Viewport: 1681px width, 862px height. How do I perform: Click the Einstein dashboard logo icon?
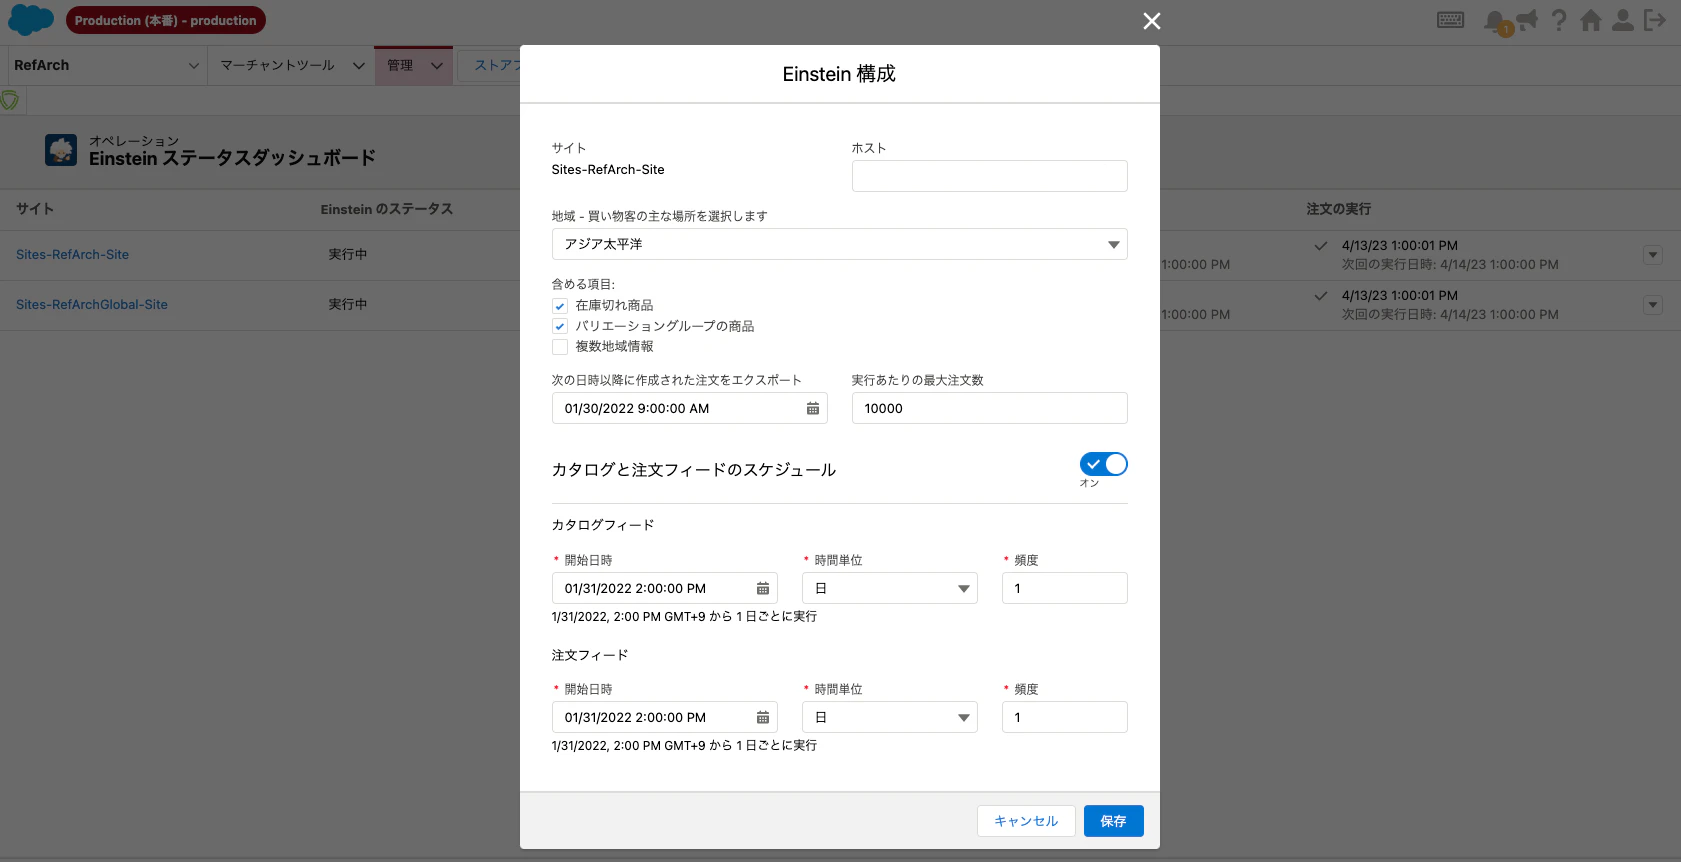pyautogui.click(x=61, y=150)
